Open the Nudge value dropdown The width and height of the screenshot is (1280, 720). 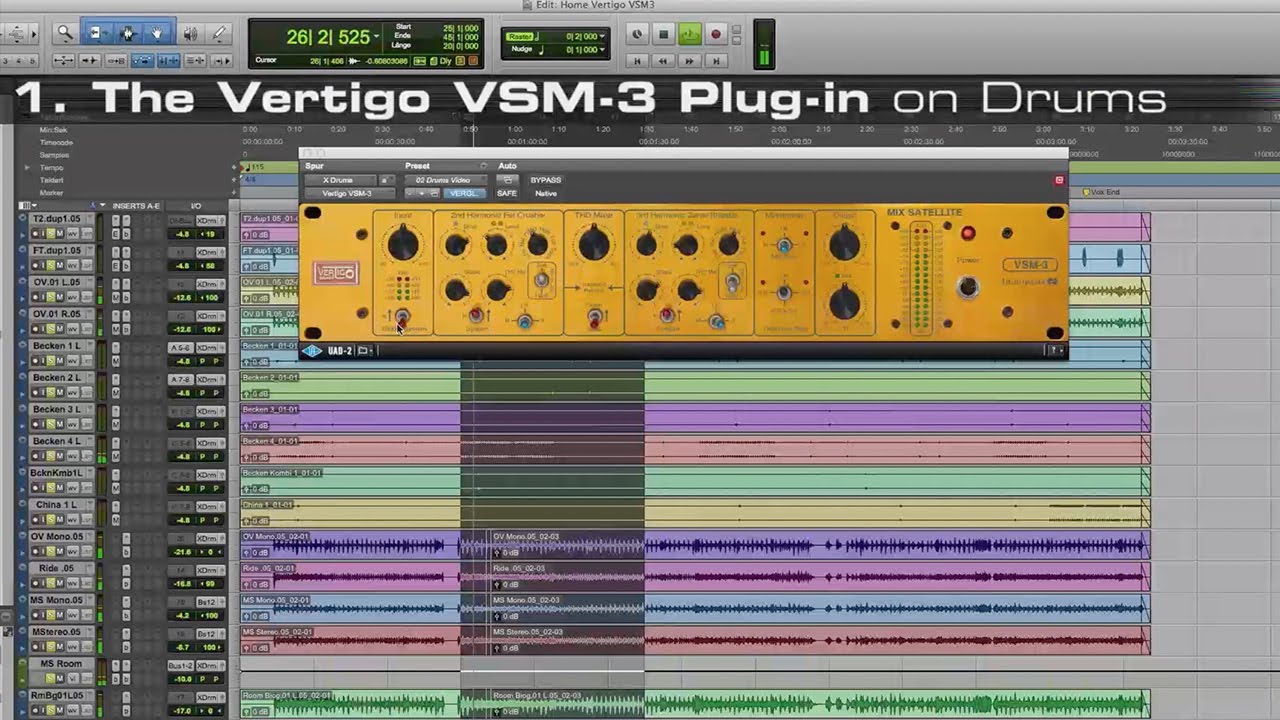click(602, 50)
